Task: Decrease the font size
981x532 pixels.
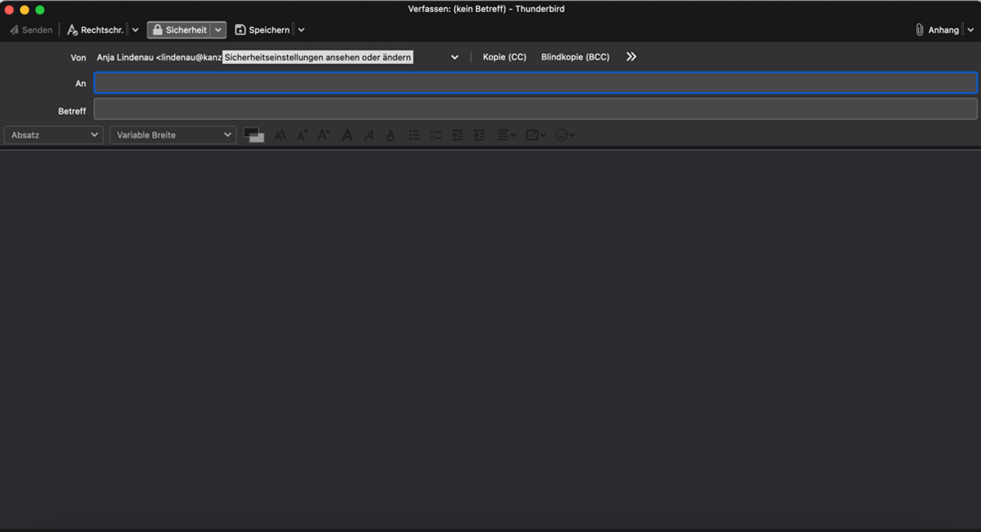Action: click(302, 135)
